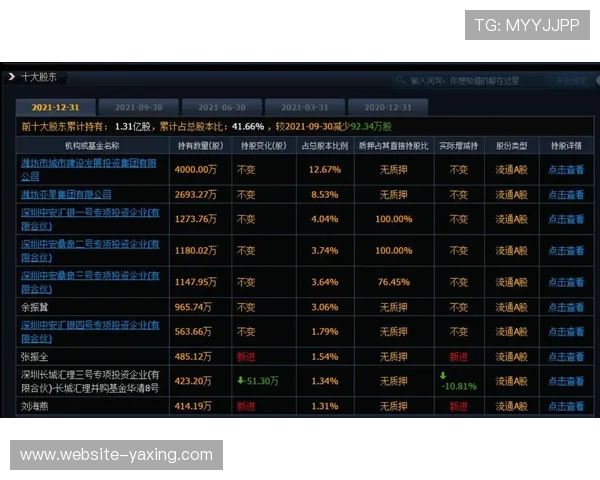The height and width of the screenshot is (480, 600).
Task: Click the 100.00% pledge cell in 1273.76万 row
Action: coord(394,219)
